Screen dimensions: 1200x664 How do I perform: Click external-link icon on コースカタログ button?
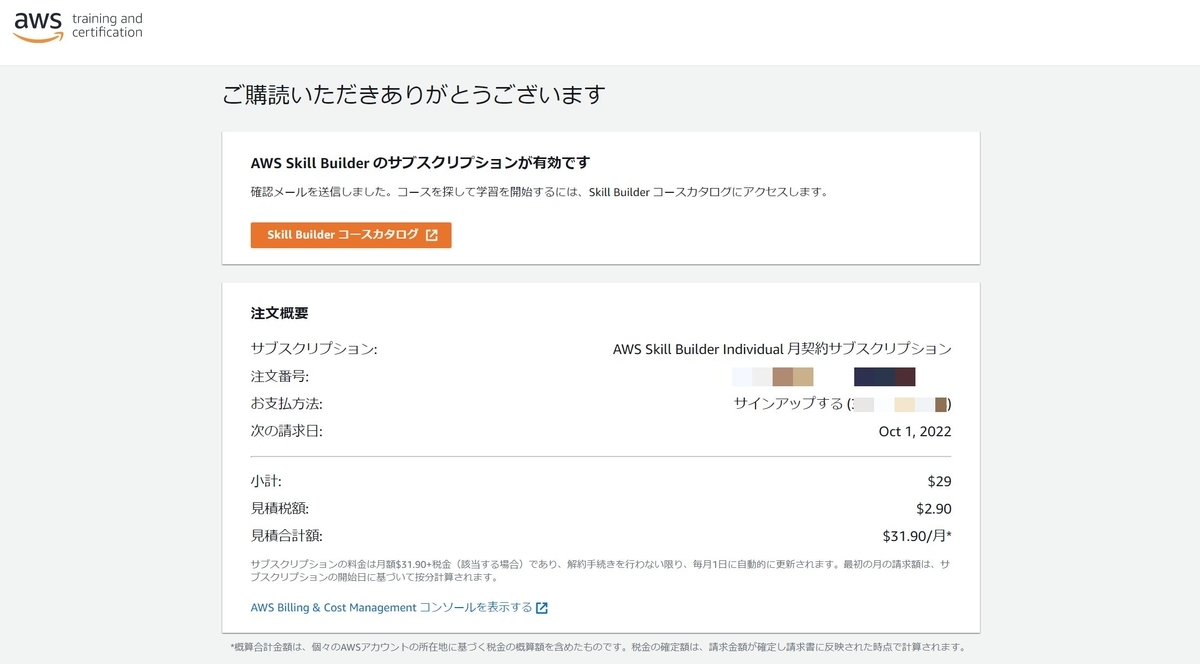coord(431,235)
